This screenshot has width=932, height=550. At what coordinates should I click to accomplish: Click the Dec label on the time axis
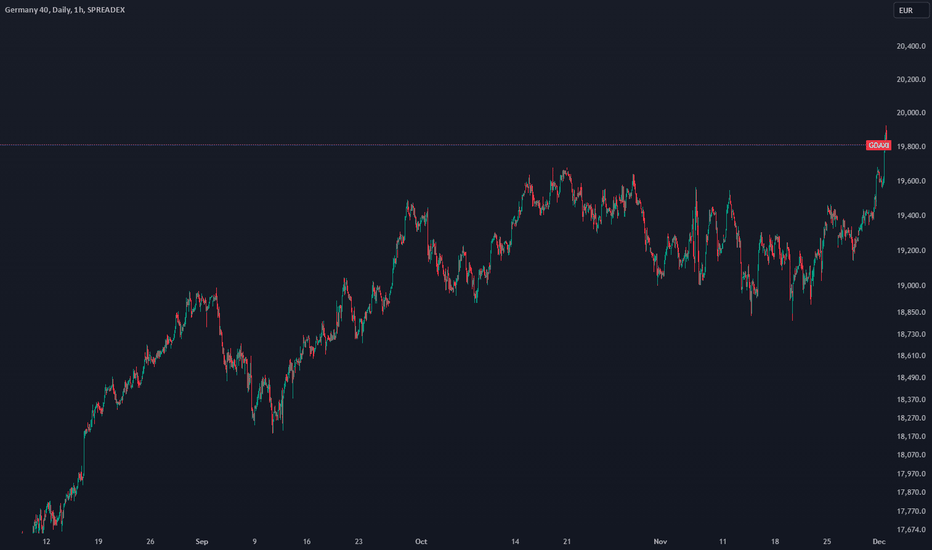click(879, 542)
